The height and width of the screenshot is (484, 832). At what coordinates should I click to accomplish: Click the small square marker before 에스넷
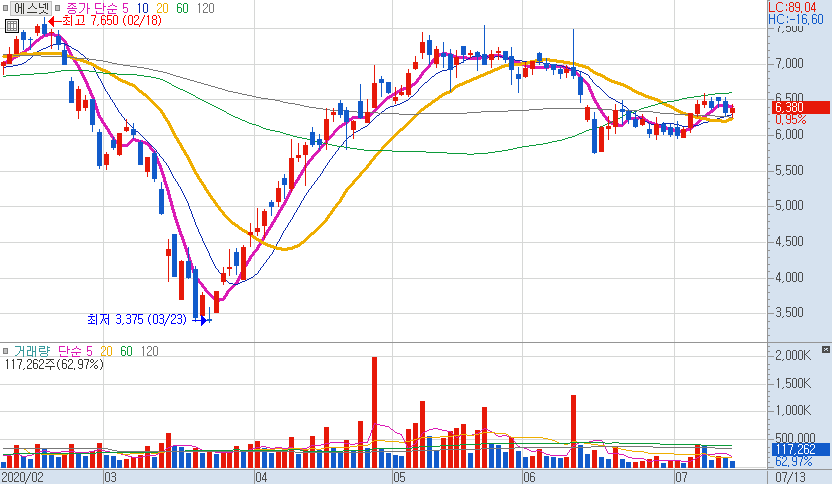tap(5, 8)
